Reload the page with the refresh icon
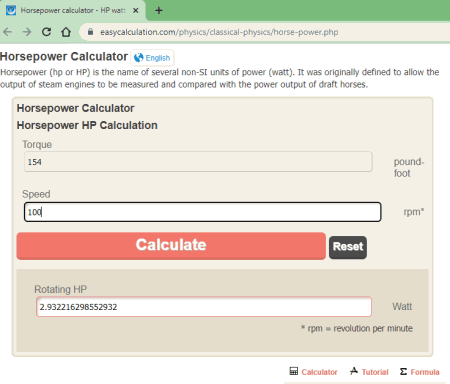Screen dimensions: 450x384 point(46,32)
